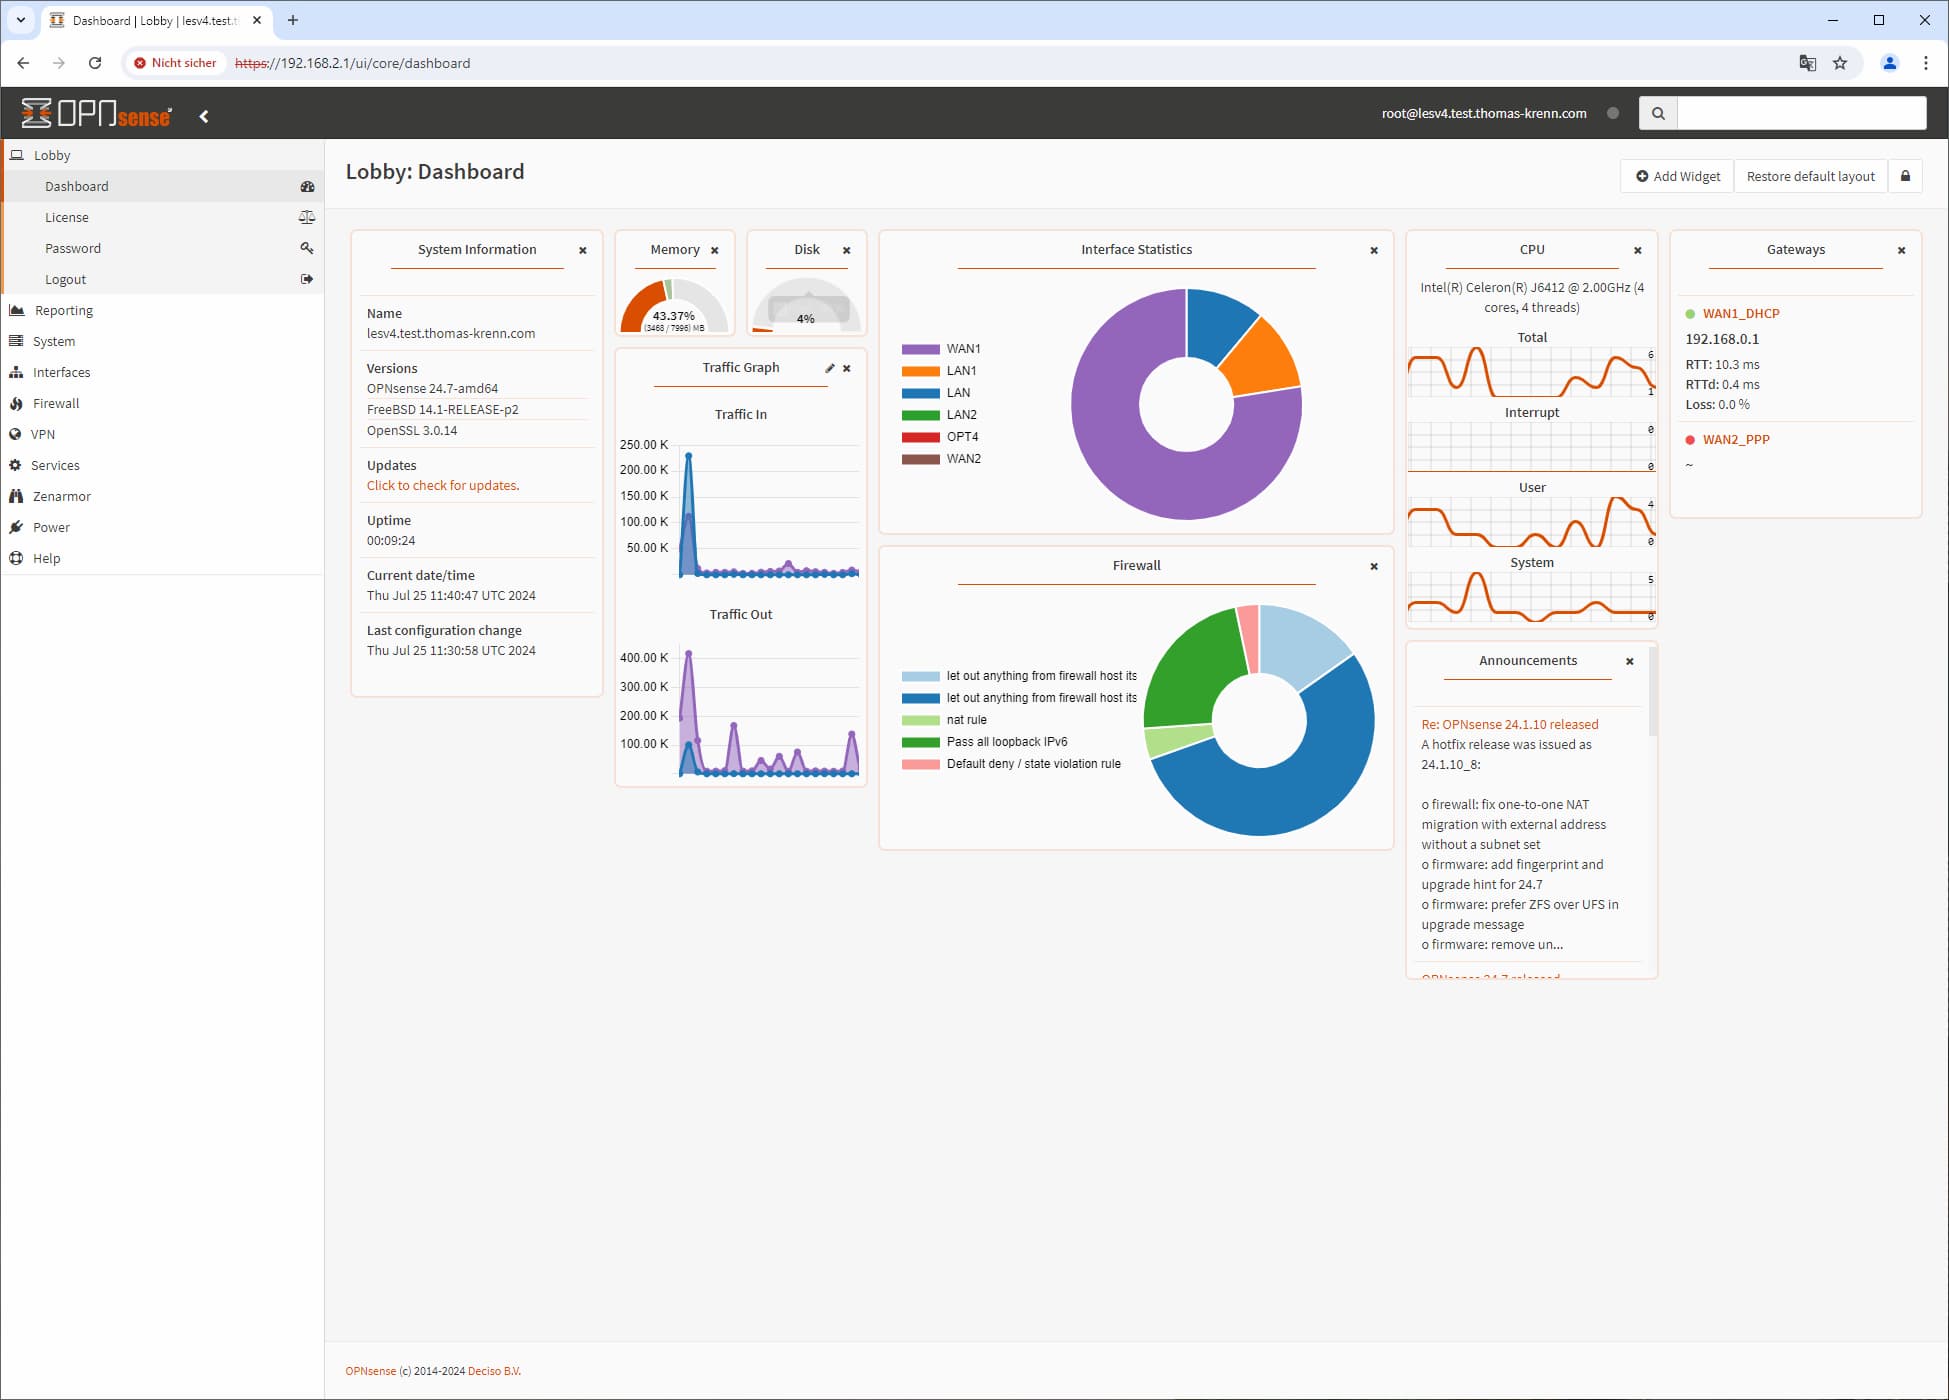Remove the Gateways widget
The height and width of the screenshot is (1400, 1949).
[x=1902, y=250]
